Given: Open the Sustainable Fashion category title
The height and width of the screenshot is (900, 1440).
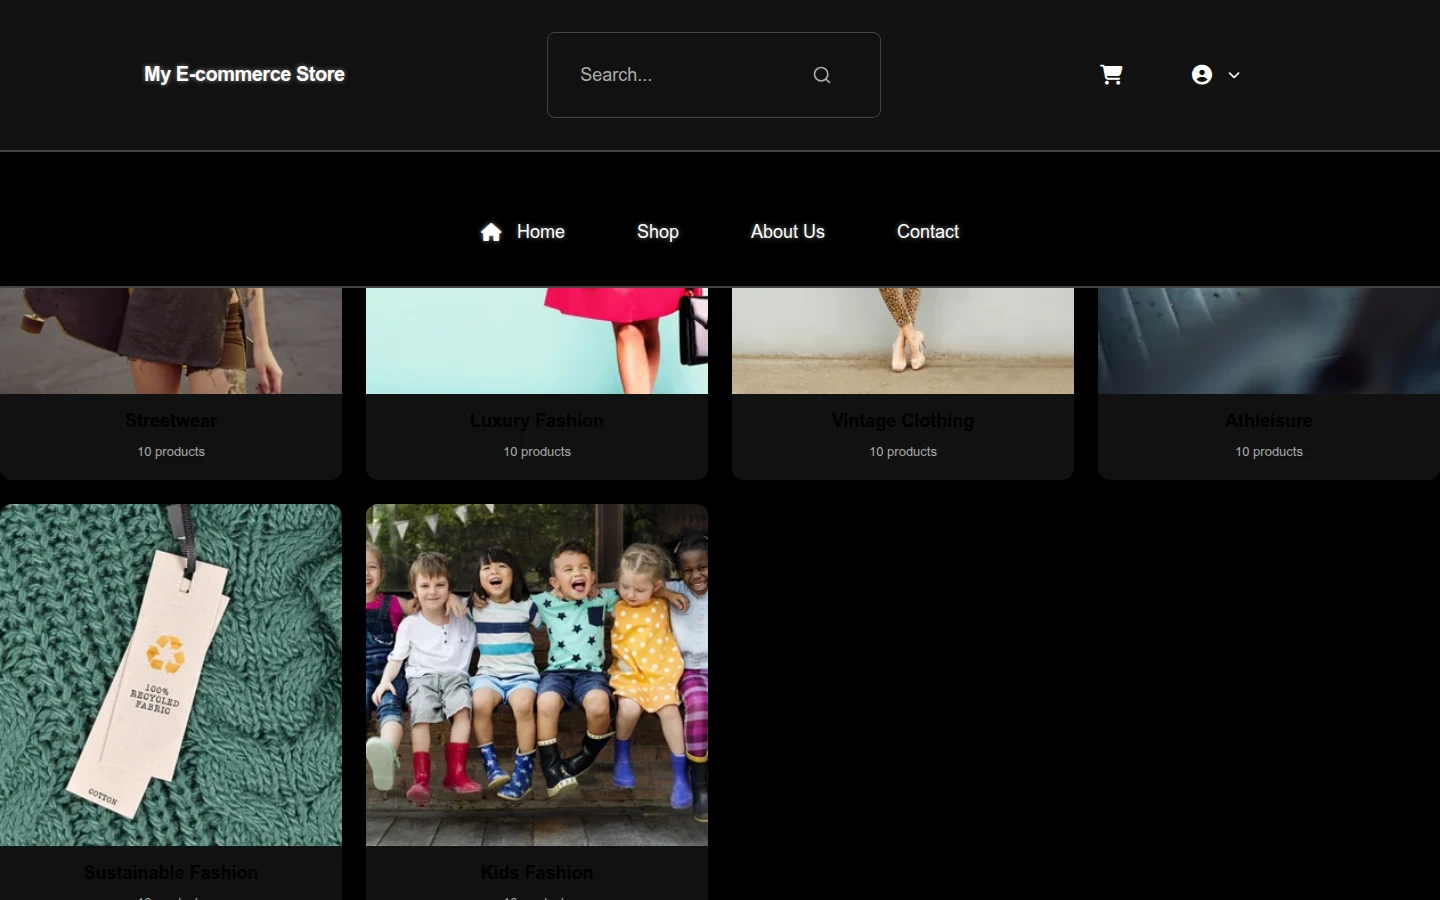Looking at the screenshot, I should click(171, 873).
